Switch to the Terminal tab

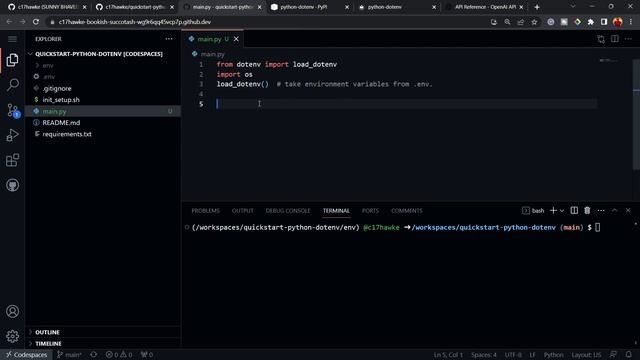[x=336, y=211]
